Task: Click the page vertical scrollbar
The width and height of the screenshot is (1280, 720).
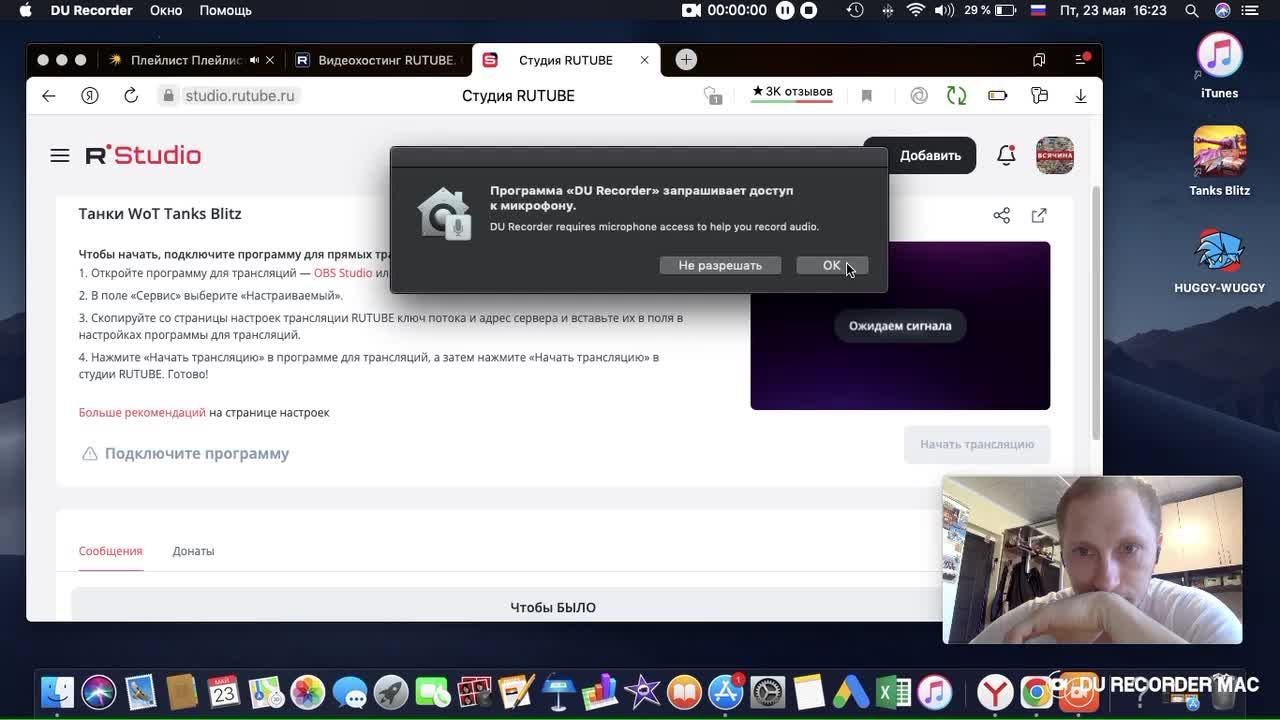Action: 1096,312
